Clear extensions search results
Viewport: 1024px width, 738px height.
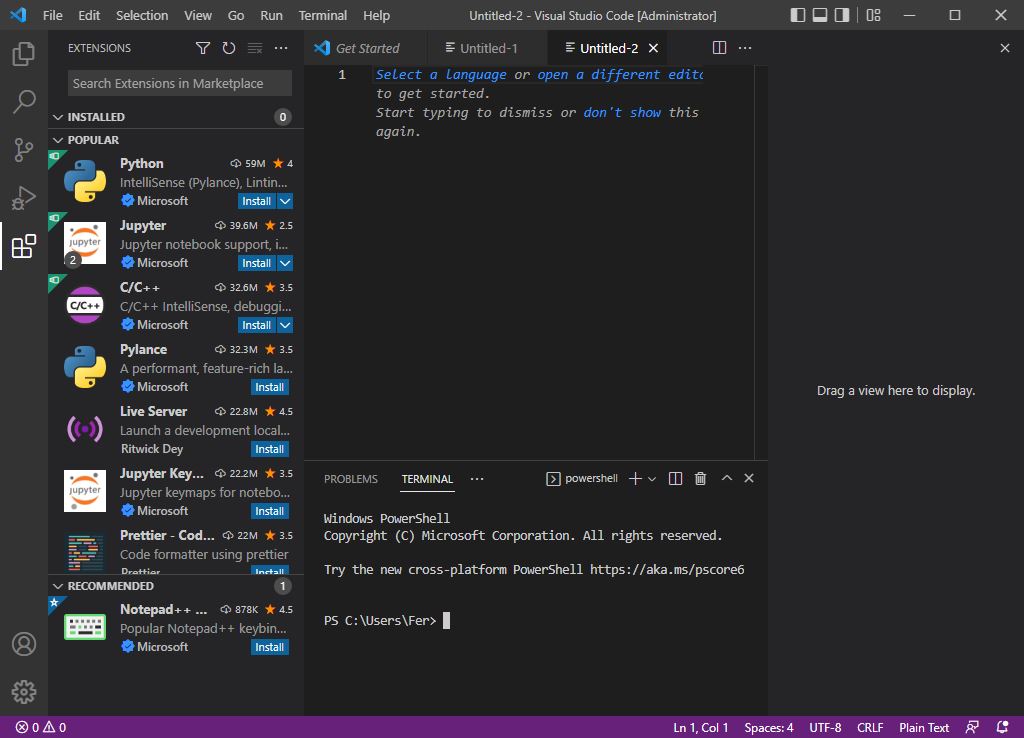pyautogui.click(x=255, y=48)
